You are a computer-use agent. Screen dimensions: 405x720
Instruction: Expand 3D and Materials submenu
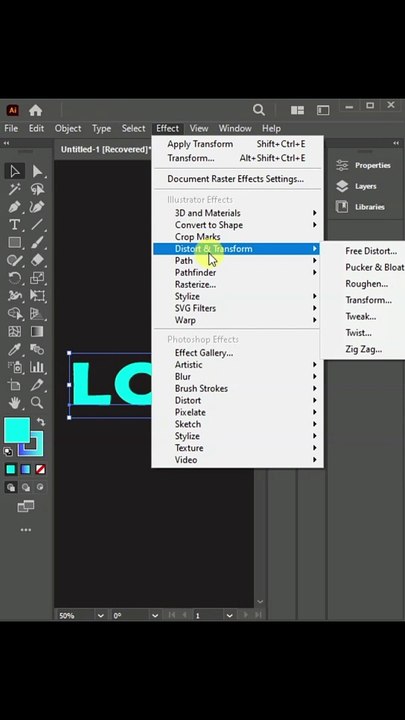tap(238, 213)
